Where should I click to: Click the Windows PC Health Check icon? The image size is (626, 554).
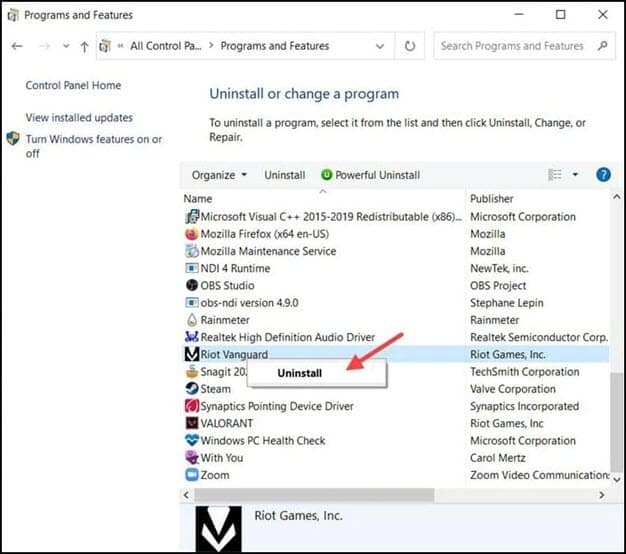(x=192, y=441)
